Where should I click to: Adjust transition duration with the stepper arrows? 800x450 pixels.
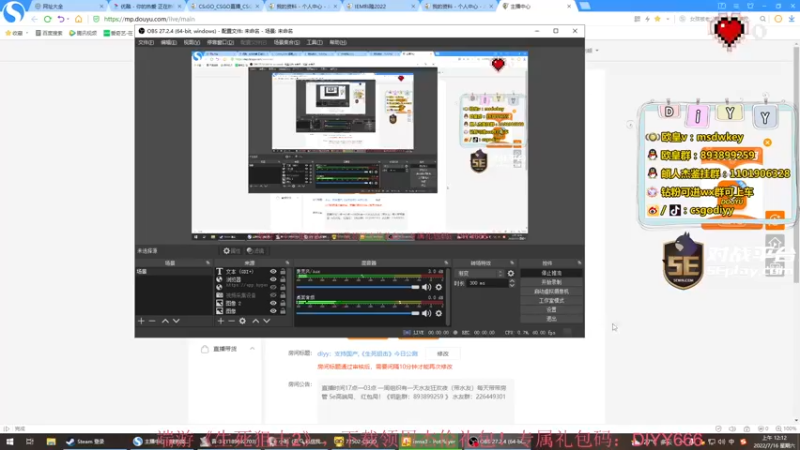pyautogui.click(x=512, y=283)
